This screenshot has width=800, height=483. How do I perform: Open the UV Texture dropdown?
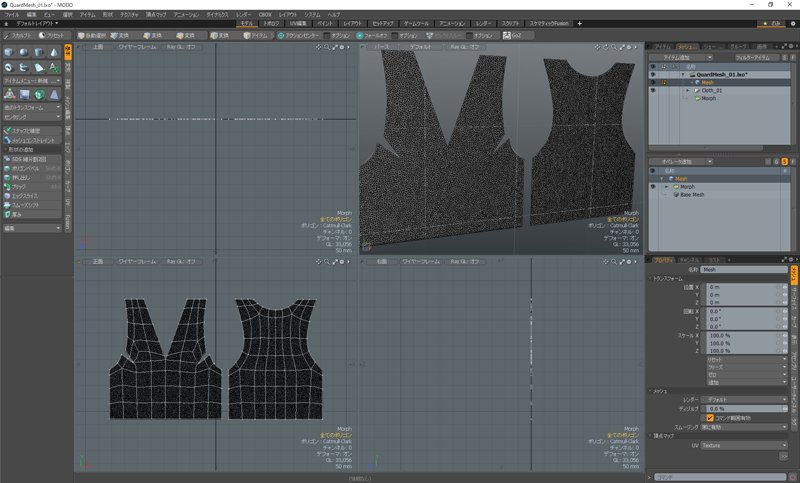[x=744, y=446]
